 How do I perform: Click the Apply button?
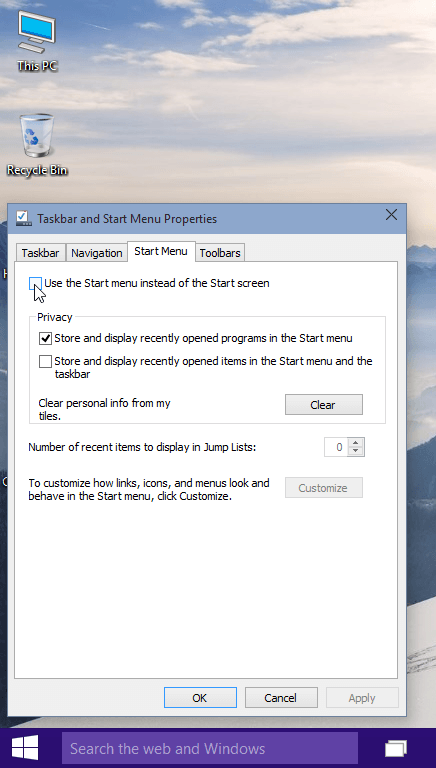[362, 698]
